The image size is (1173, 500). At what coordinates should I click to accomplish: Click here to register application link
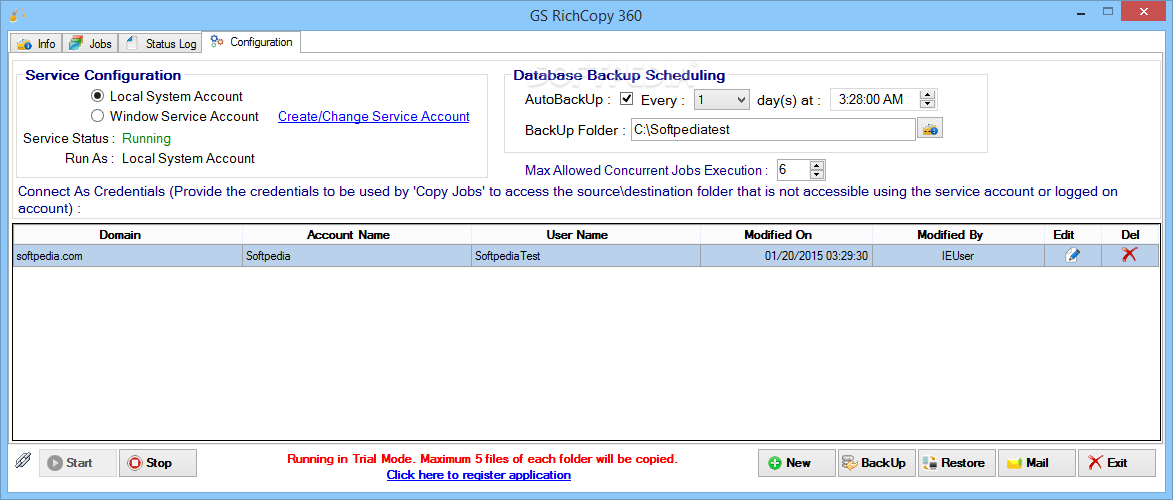pos(479,475)
